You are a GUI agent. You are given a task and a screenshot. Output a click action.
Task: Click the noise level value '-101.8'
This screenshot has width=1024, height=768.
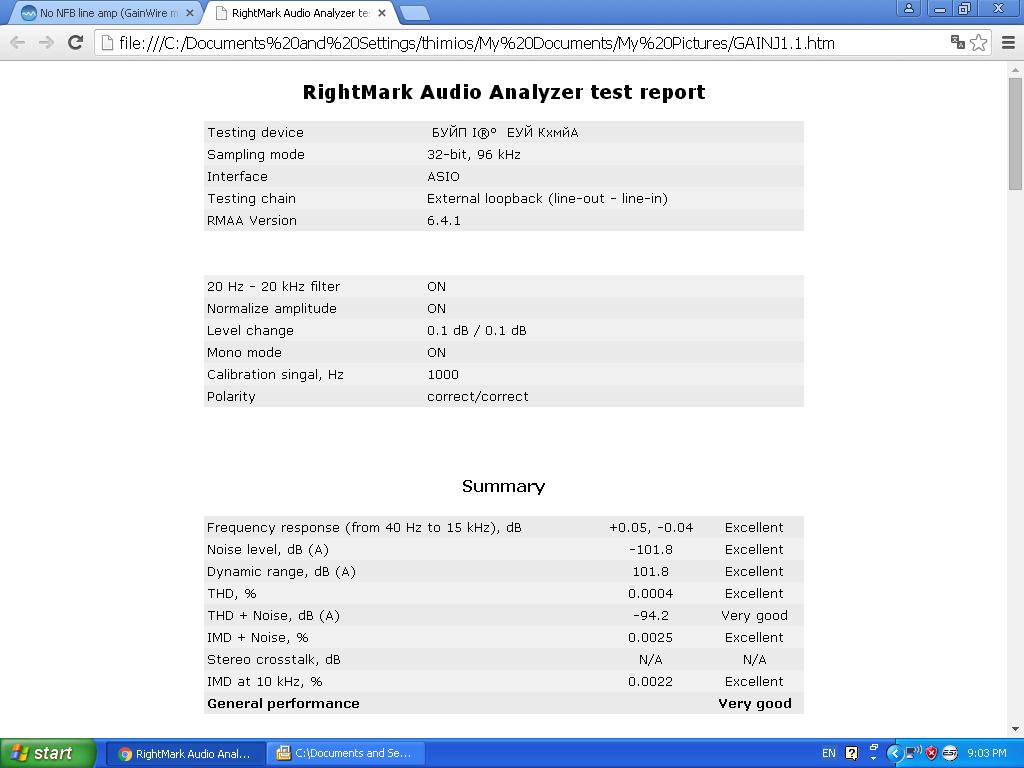(650, 550)
